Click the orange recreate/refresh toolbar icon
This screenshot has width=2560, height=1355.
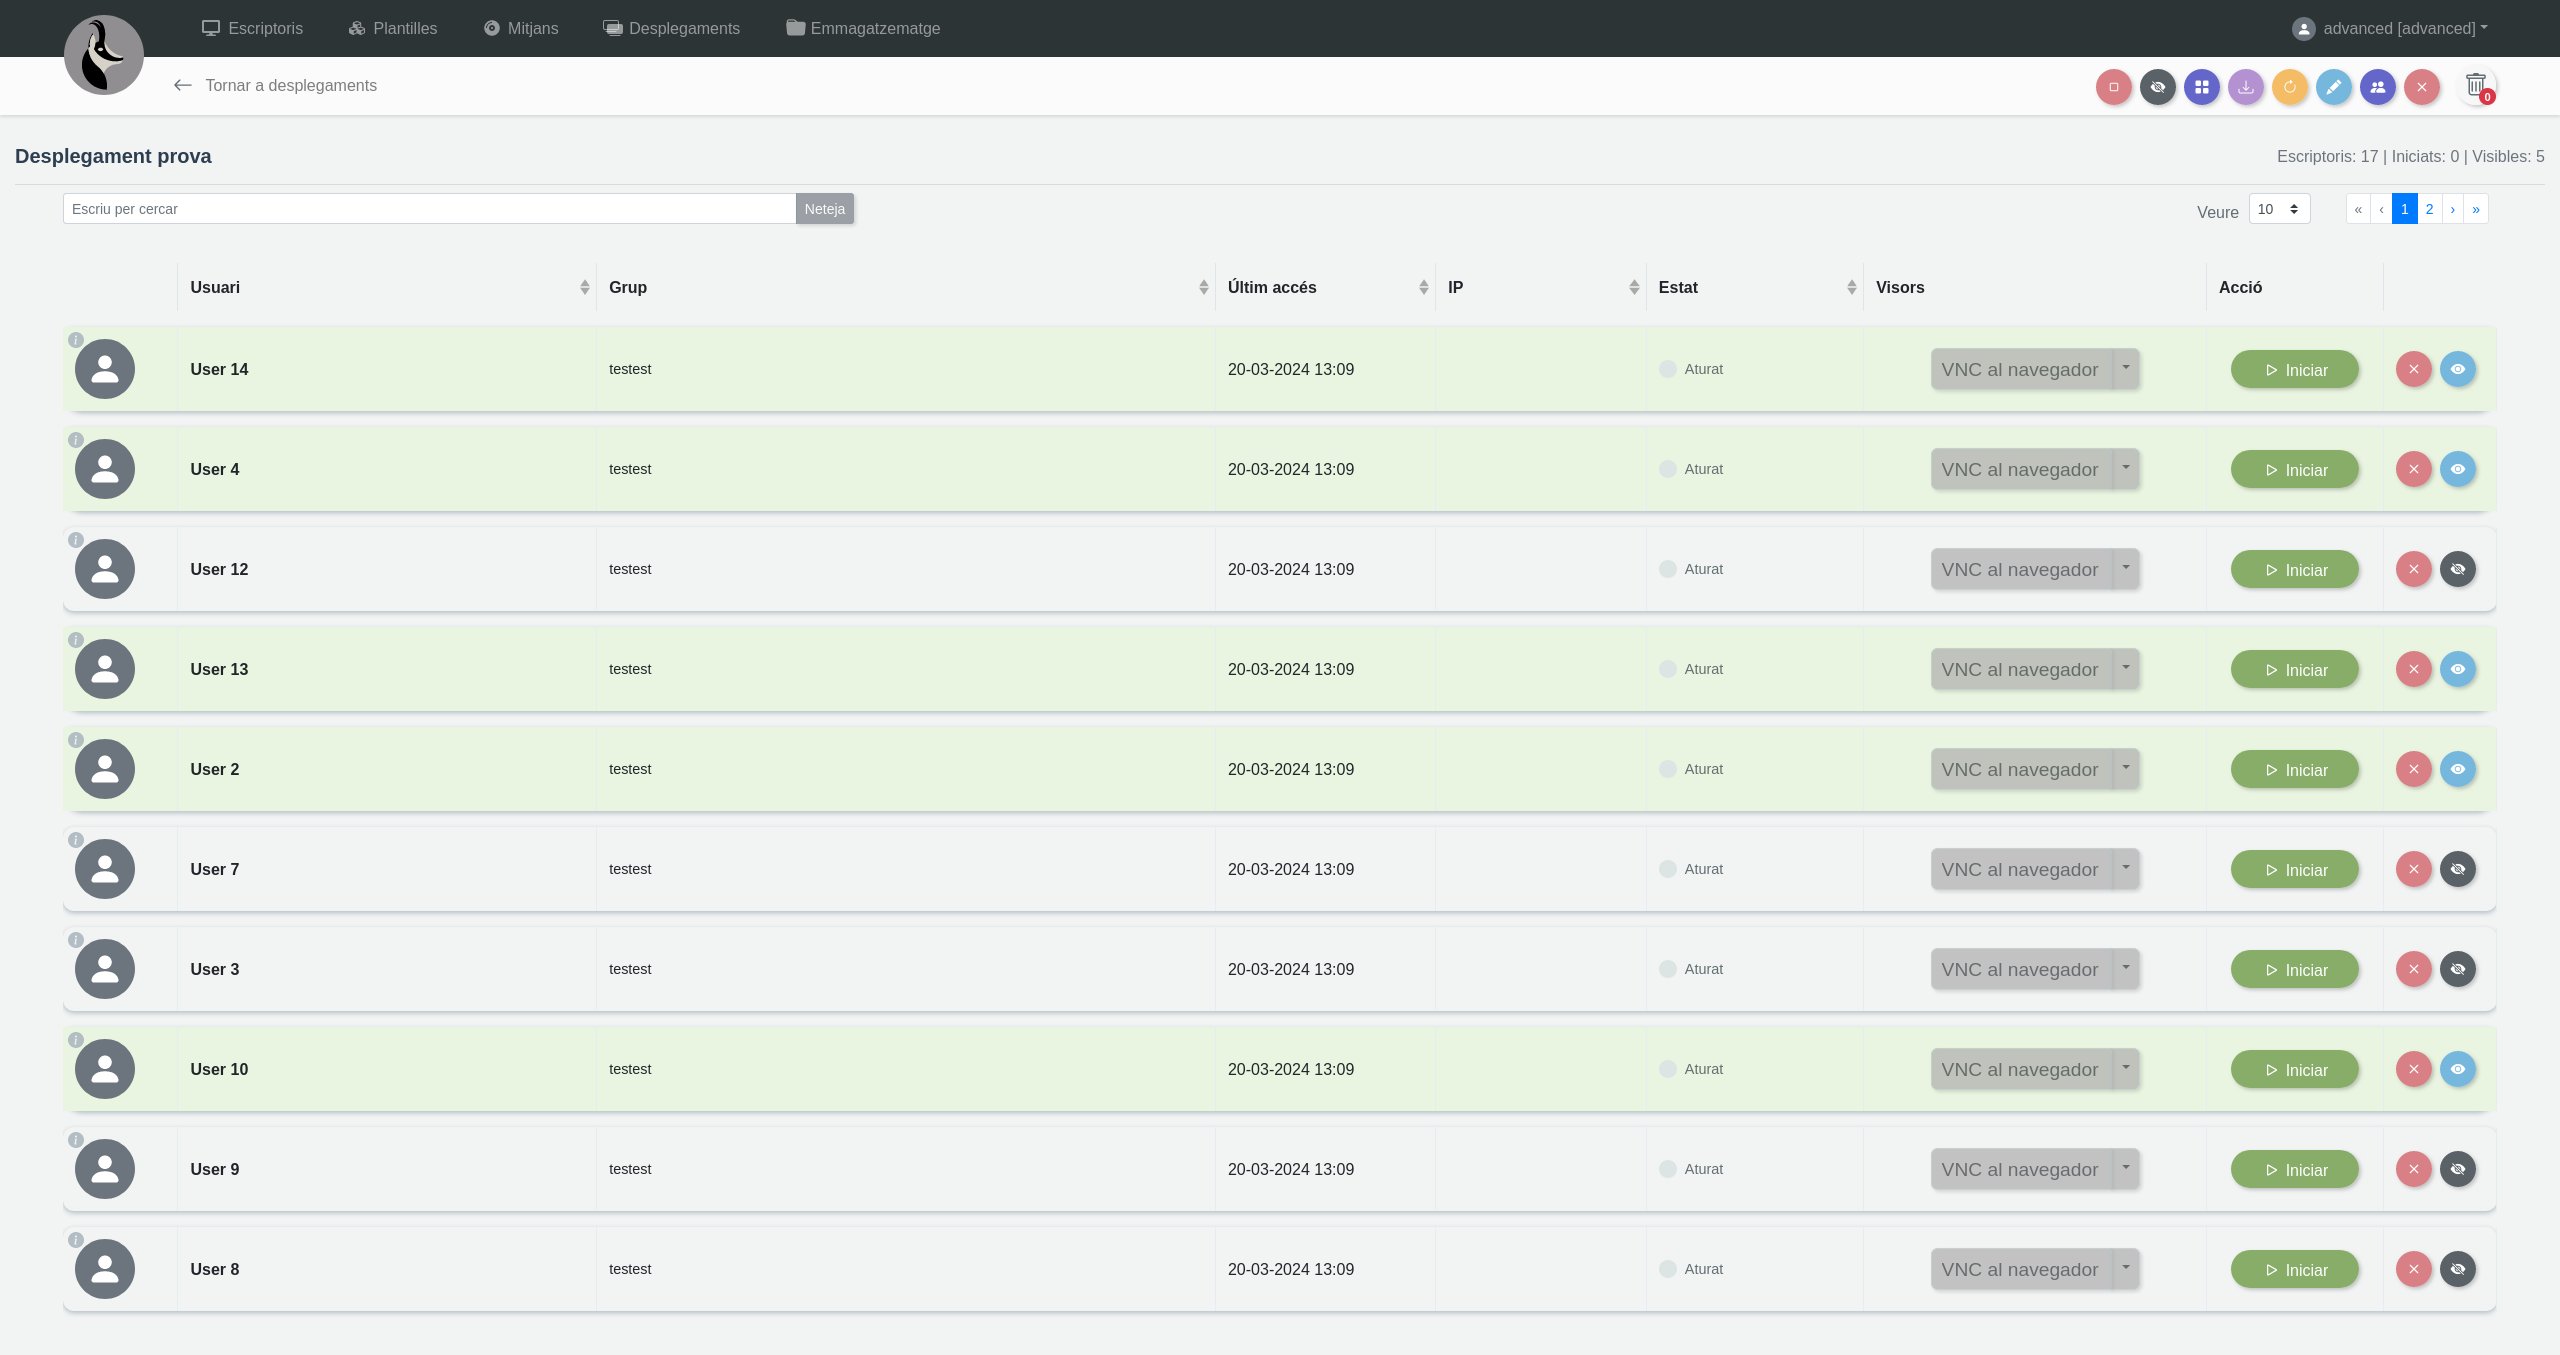[x=2289, y=87]
